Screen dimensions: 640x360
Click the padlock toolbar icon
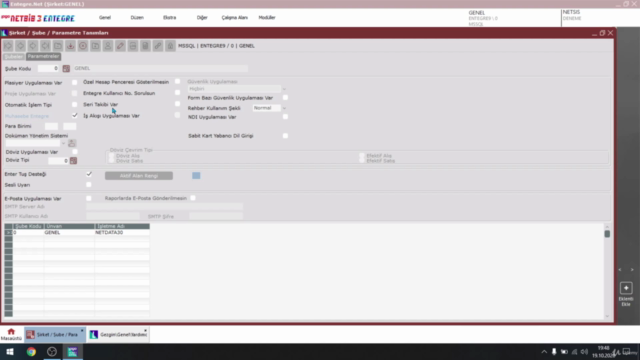click(x=170, y=46)
